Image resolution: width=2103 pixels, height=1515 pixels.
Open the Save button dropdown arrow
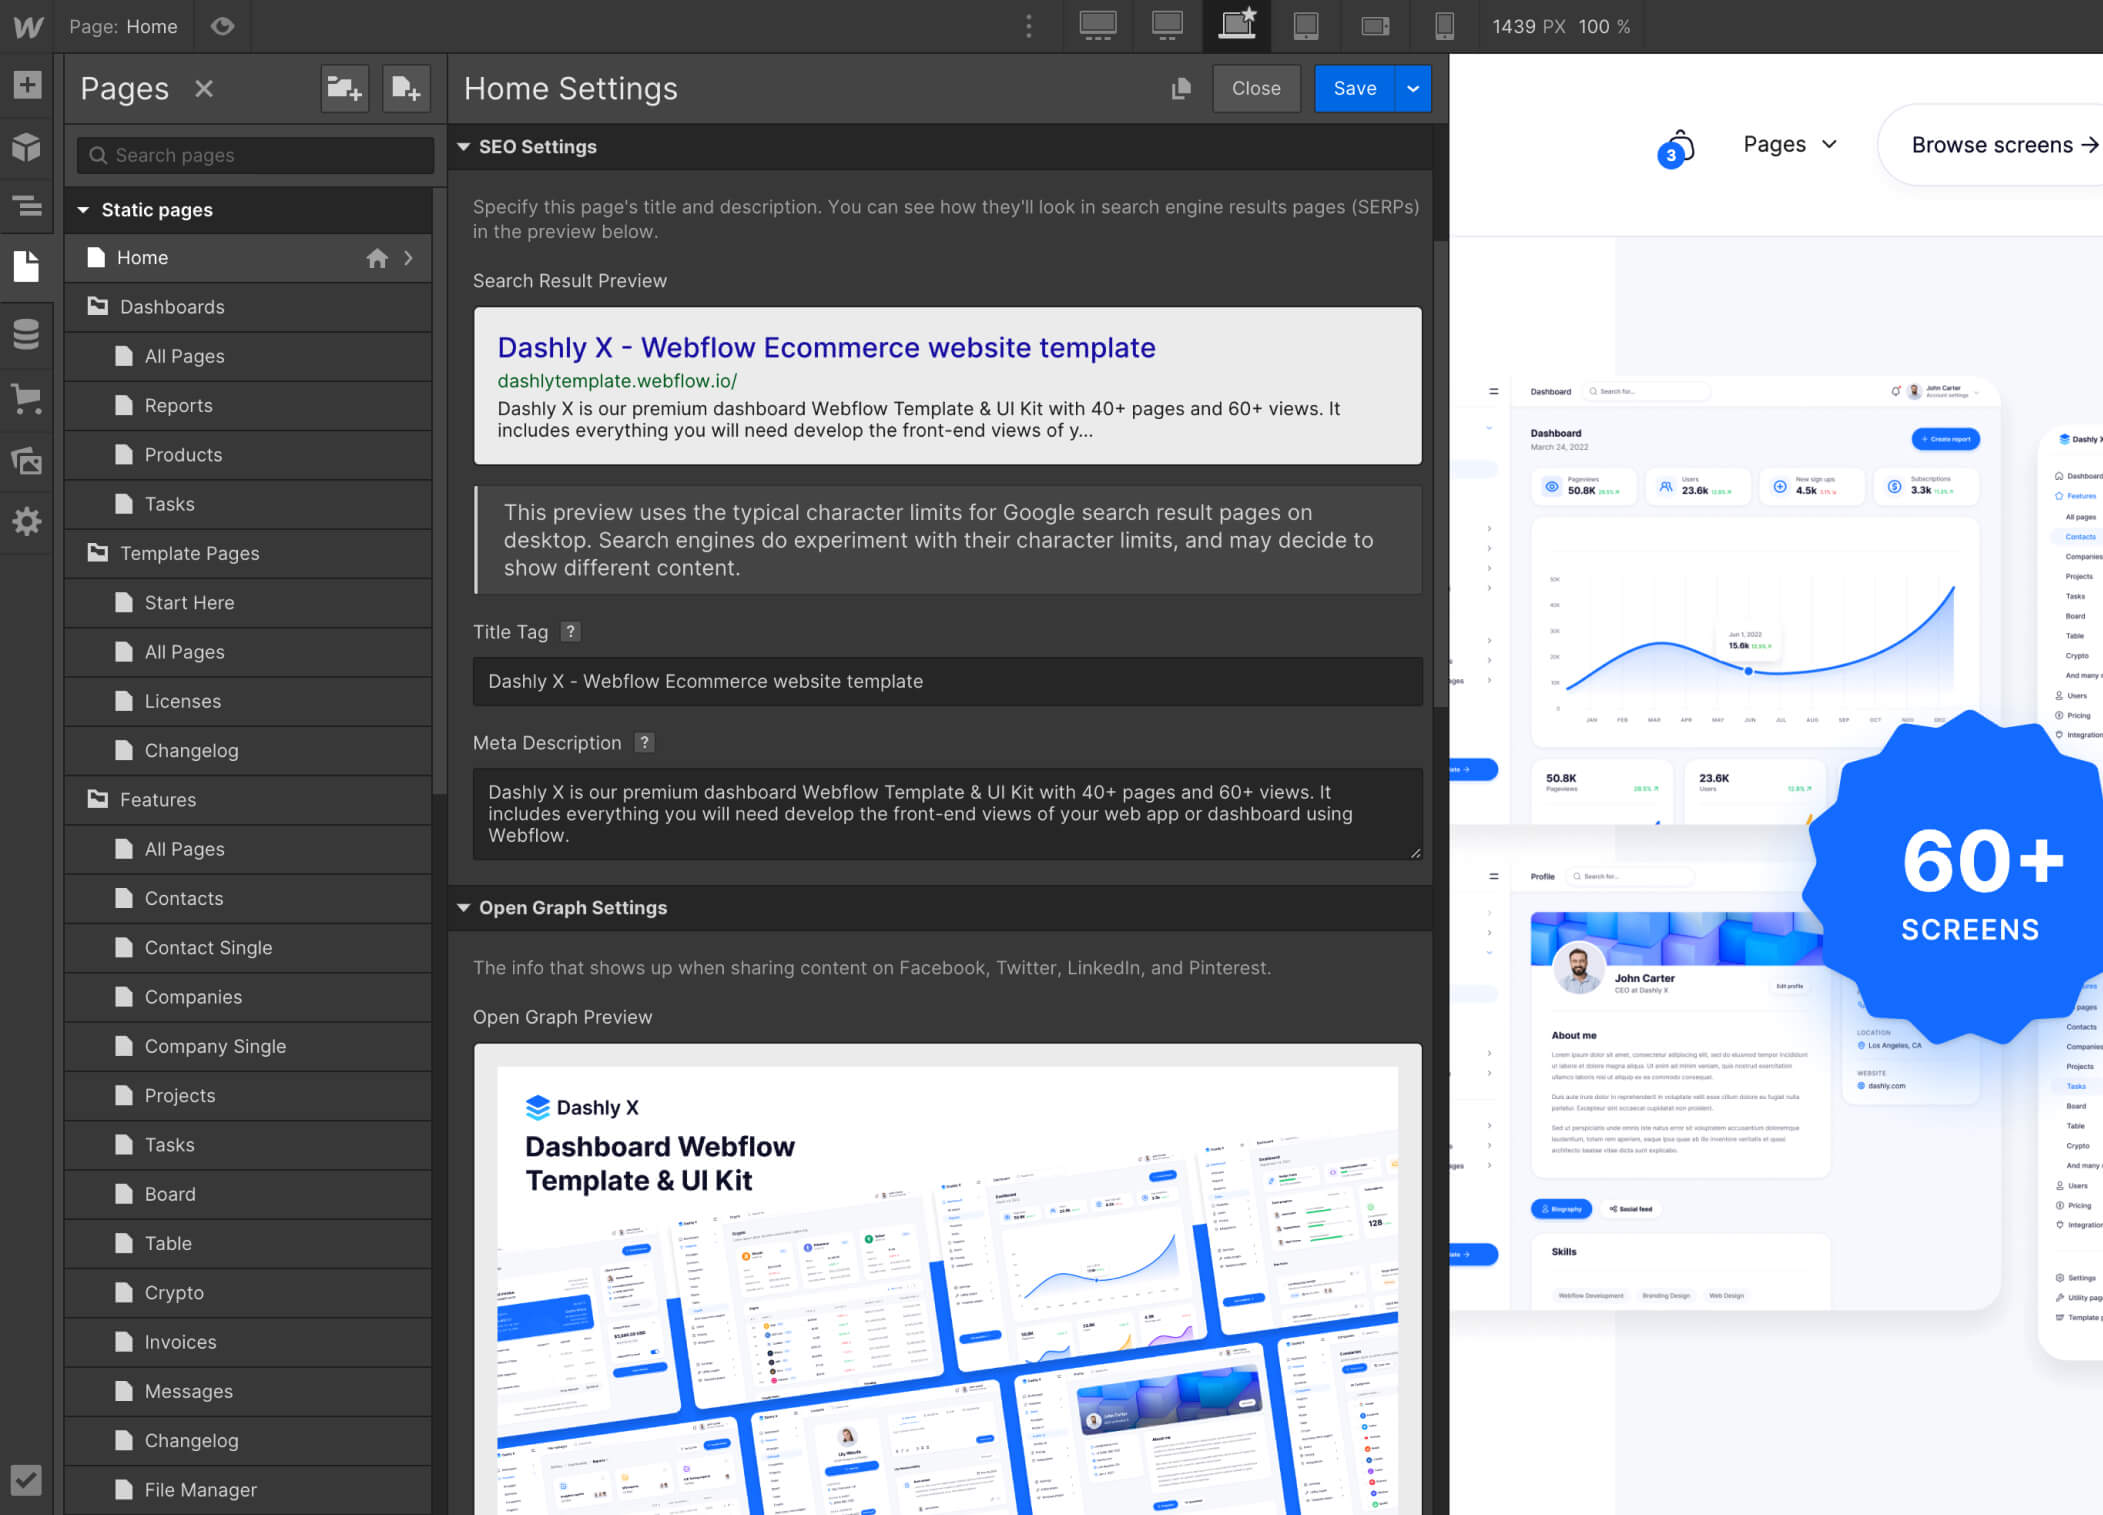tap(1412, 89)
